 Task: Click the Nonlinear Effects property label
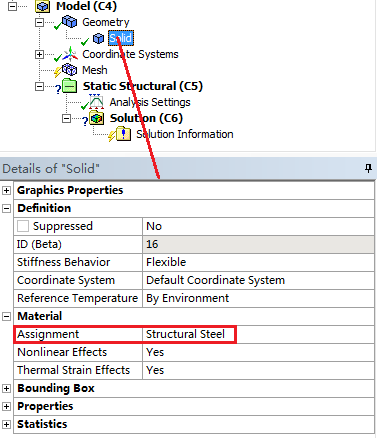coord(62,352)
